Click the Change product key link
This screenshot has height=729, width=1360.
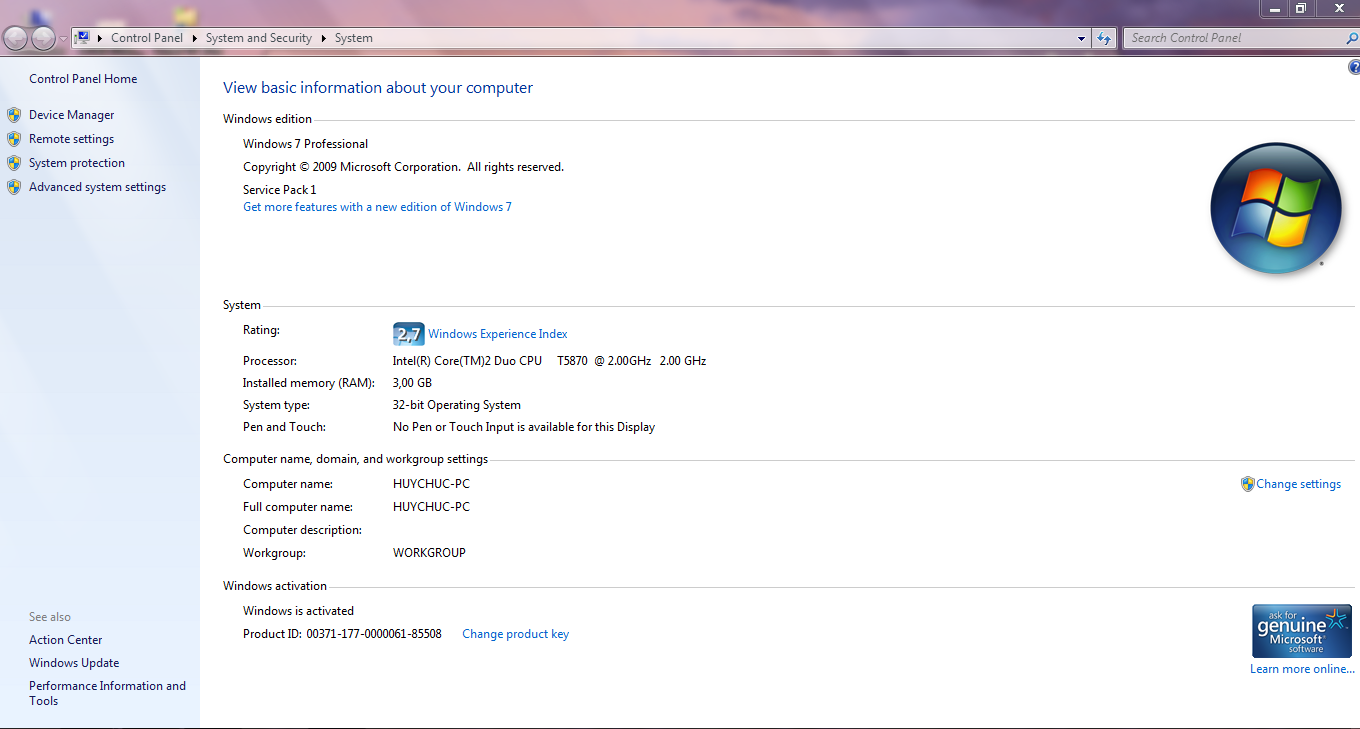[x=515, y=634]
